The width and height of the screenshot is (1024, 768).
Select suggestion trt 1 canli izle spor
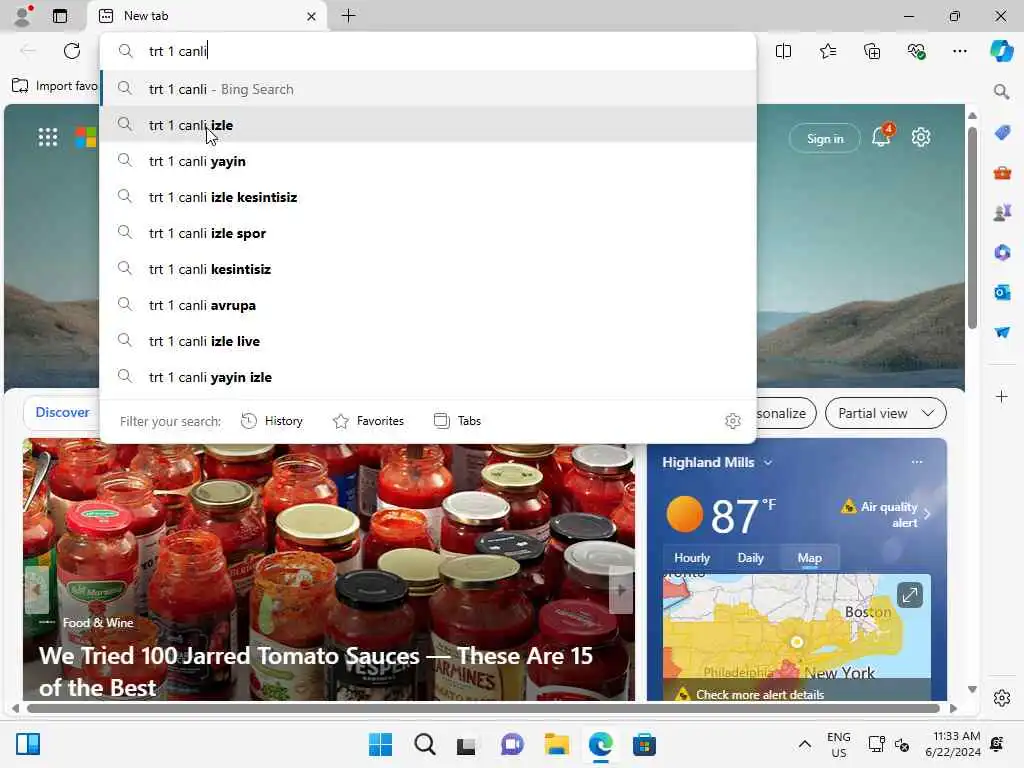tap(428, 232)
